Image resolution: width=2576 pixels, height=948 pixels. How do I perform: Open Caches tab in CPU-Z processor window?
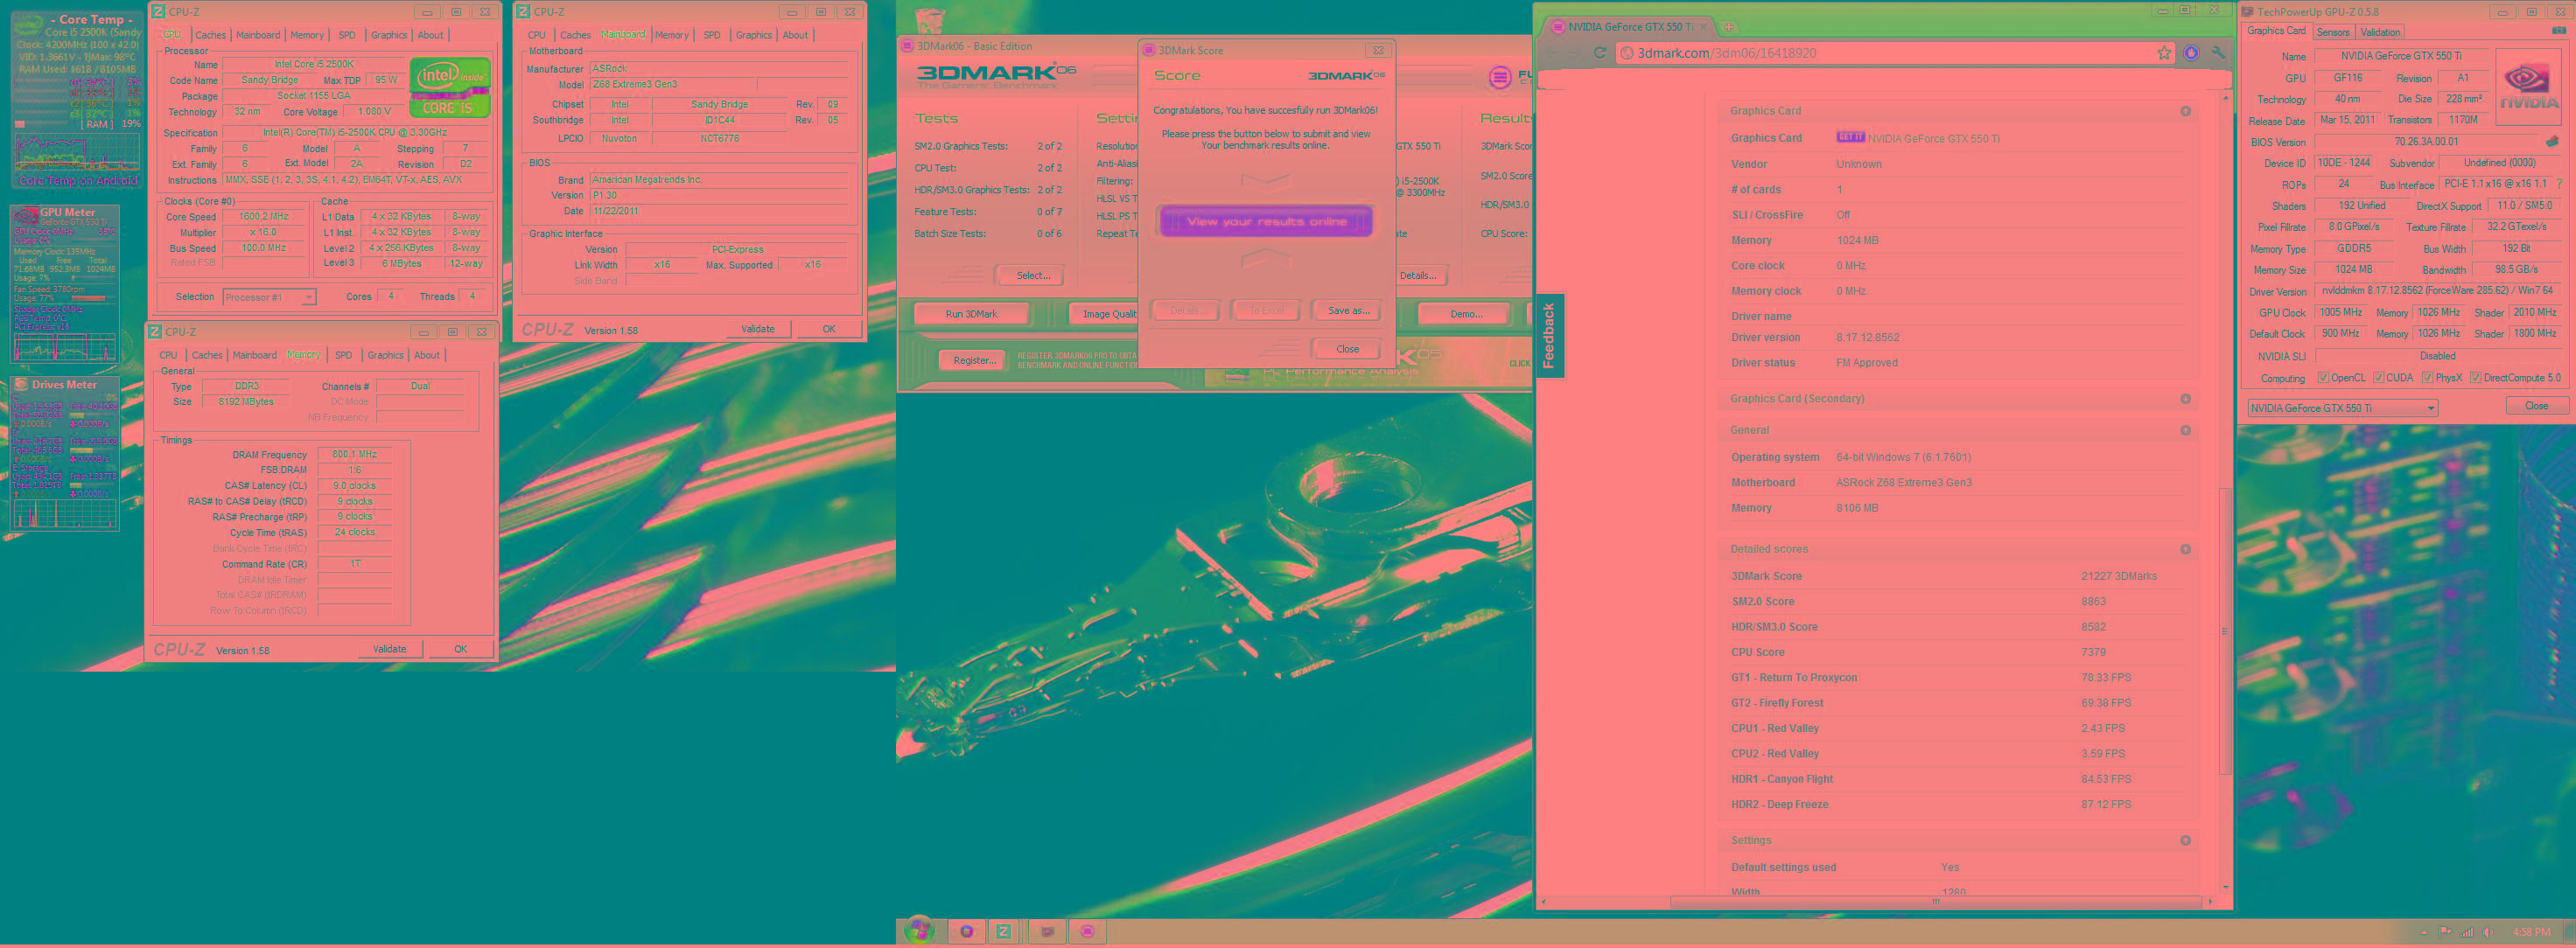coord(210,35)
